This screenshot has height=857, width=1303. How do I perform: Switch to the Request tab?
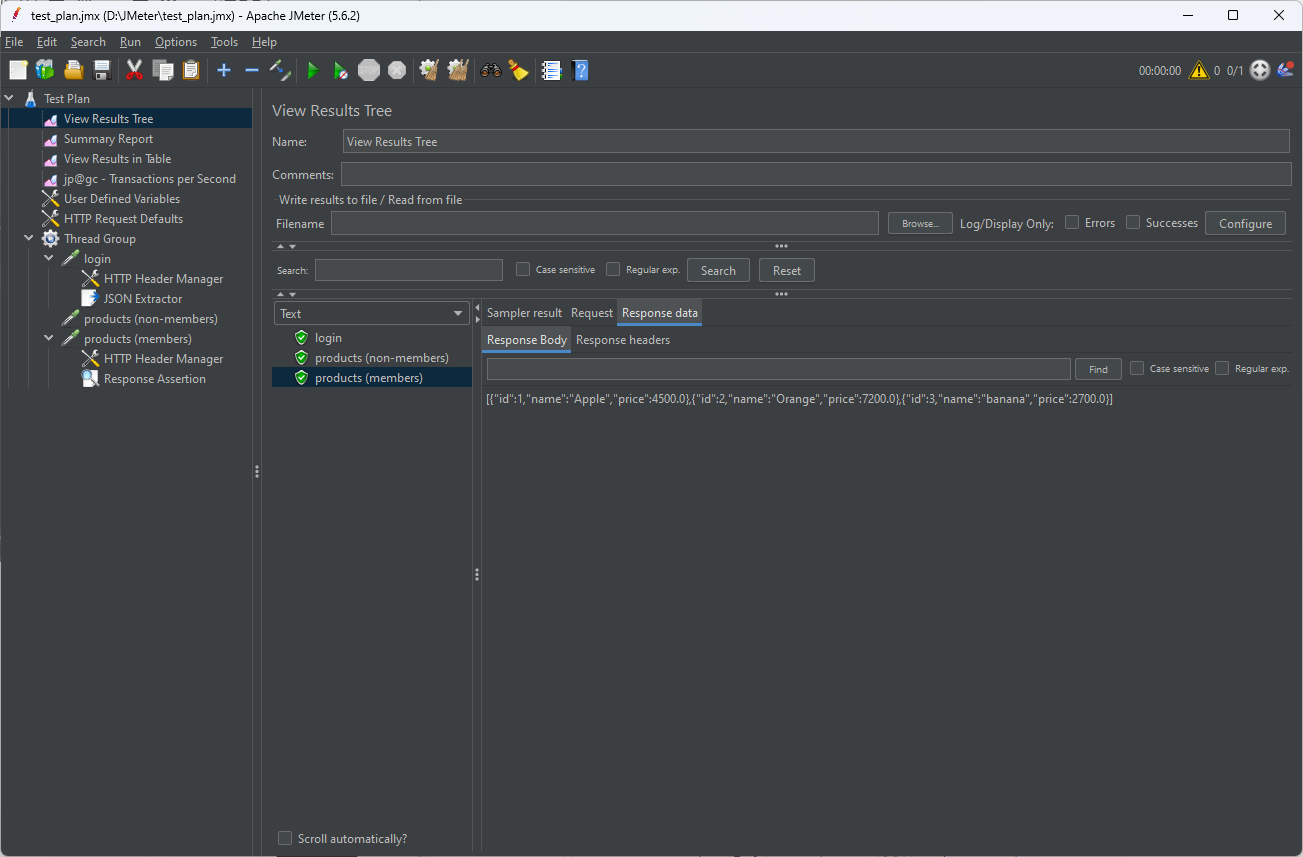[592, 313]
